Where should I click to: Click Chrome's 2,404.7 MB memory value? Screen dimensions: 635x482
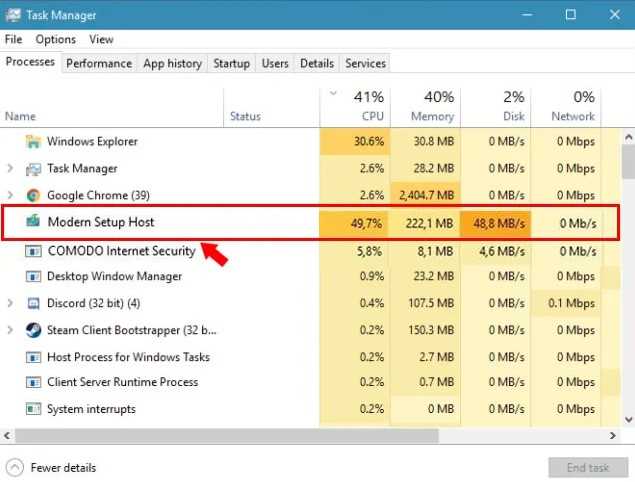pos(426,195)
